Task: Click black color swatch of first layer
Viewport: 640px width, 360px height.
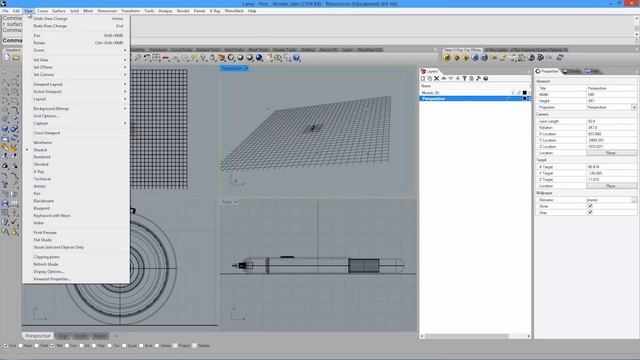Action: click(525, 93)
